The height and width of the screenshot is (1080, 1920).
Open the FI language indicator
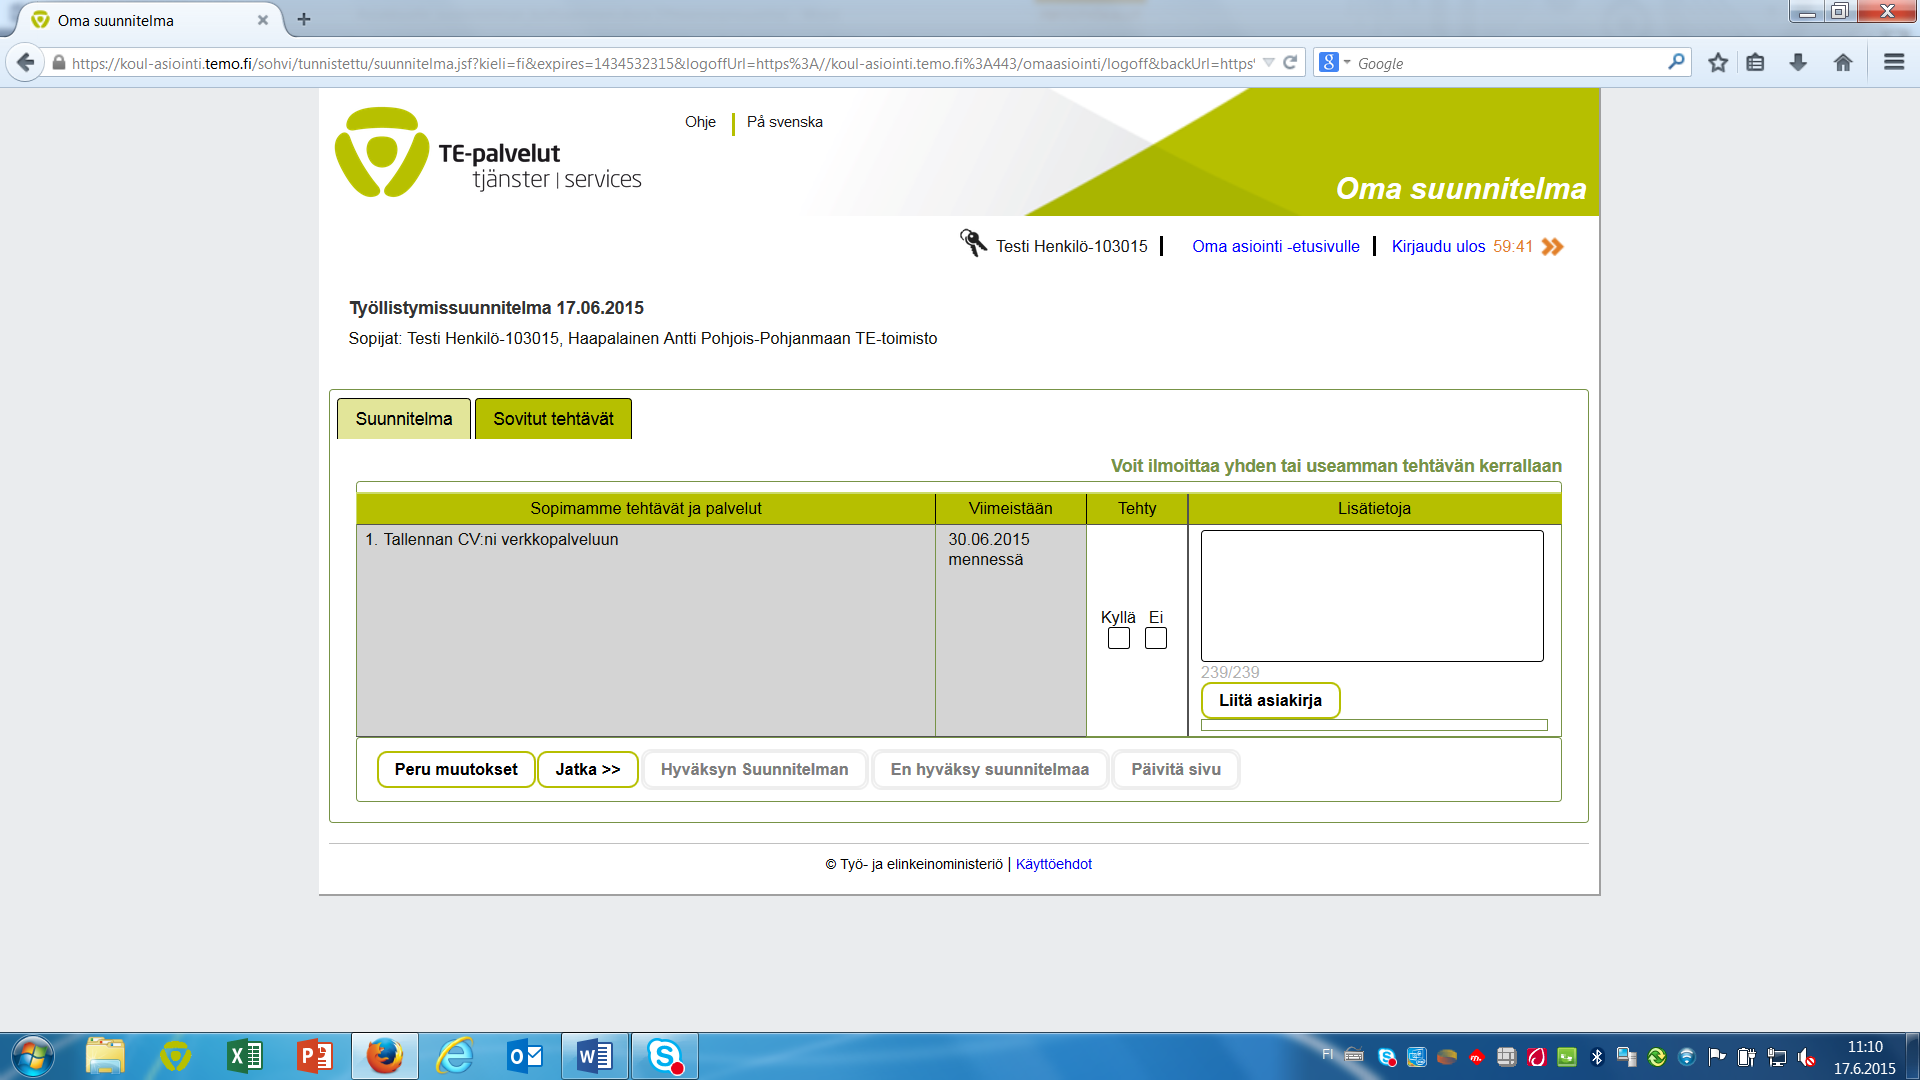click(1327, 1055)
